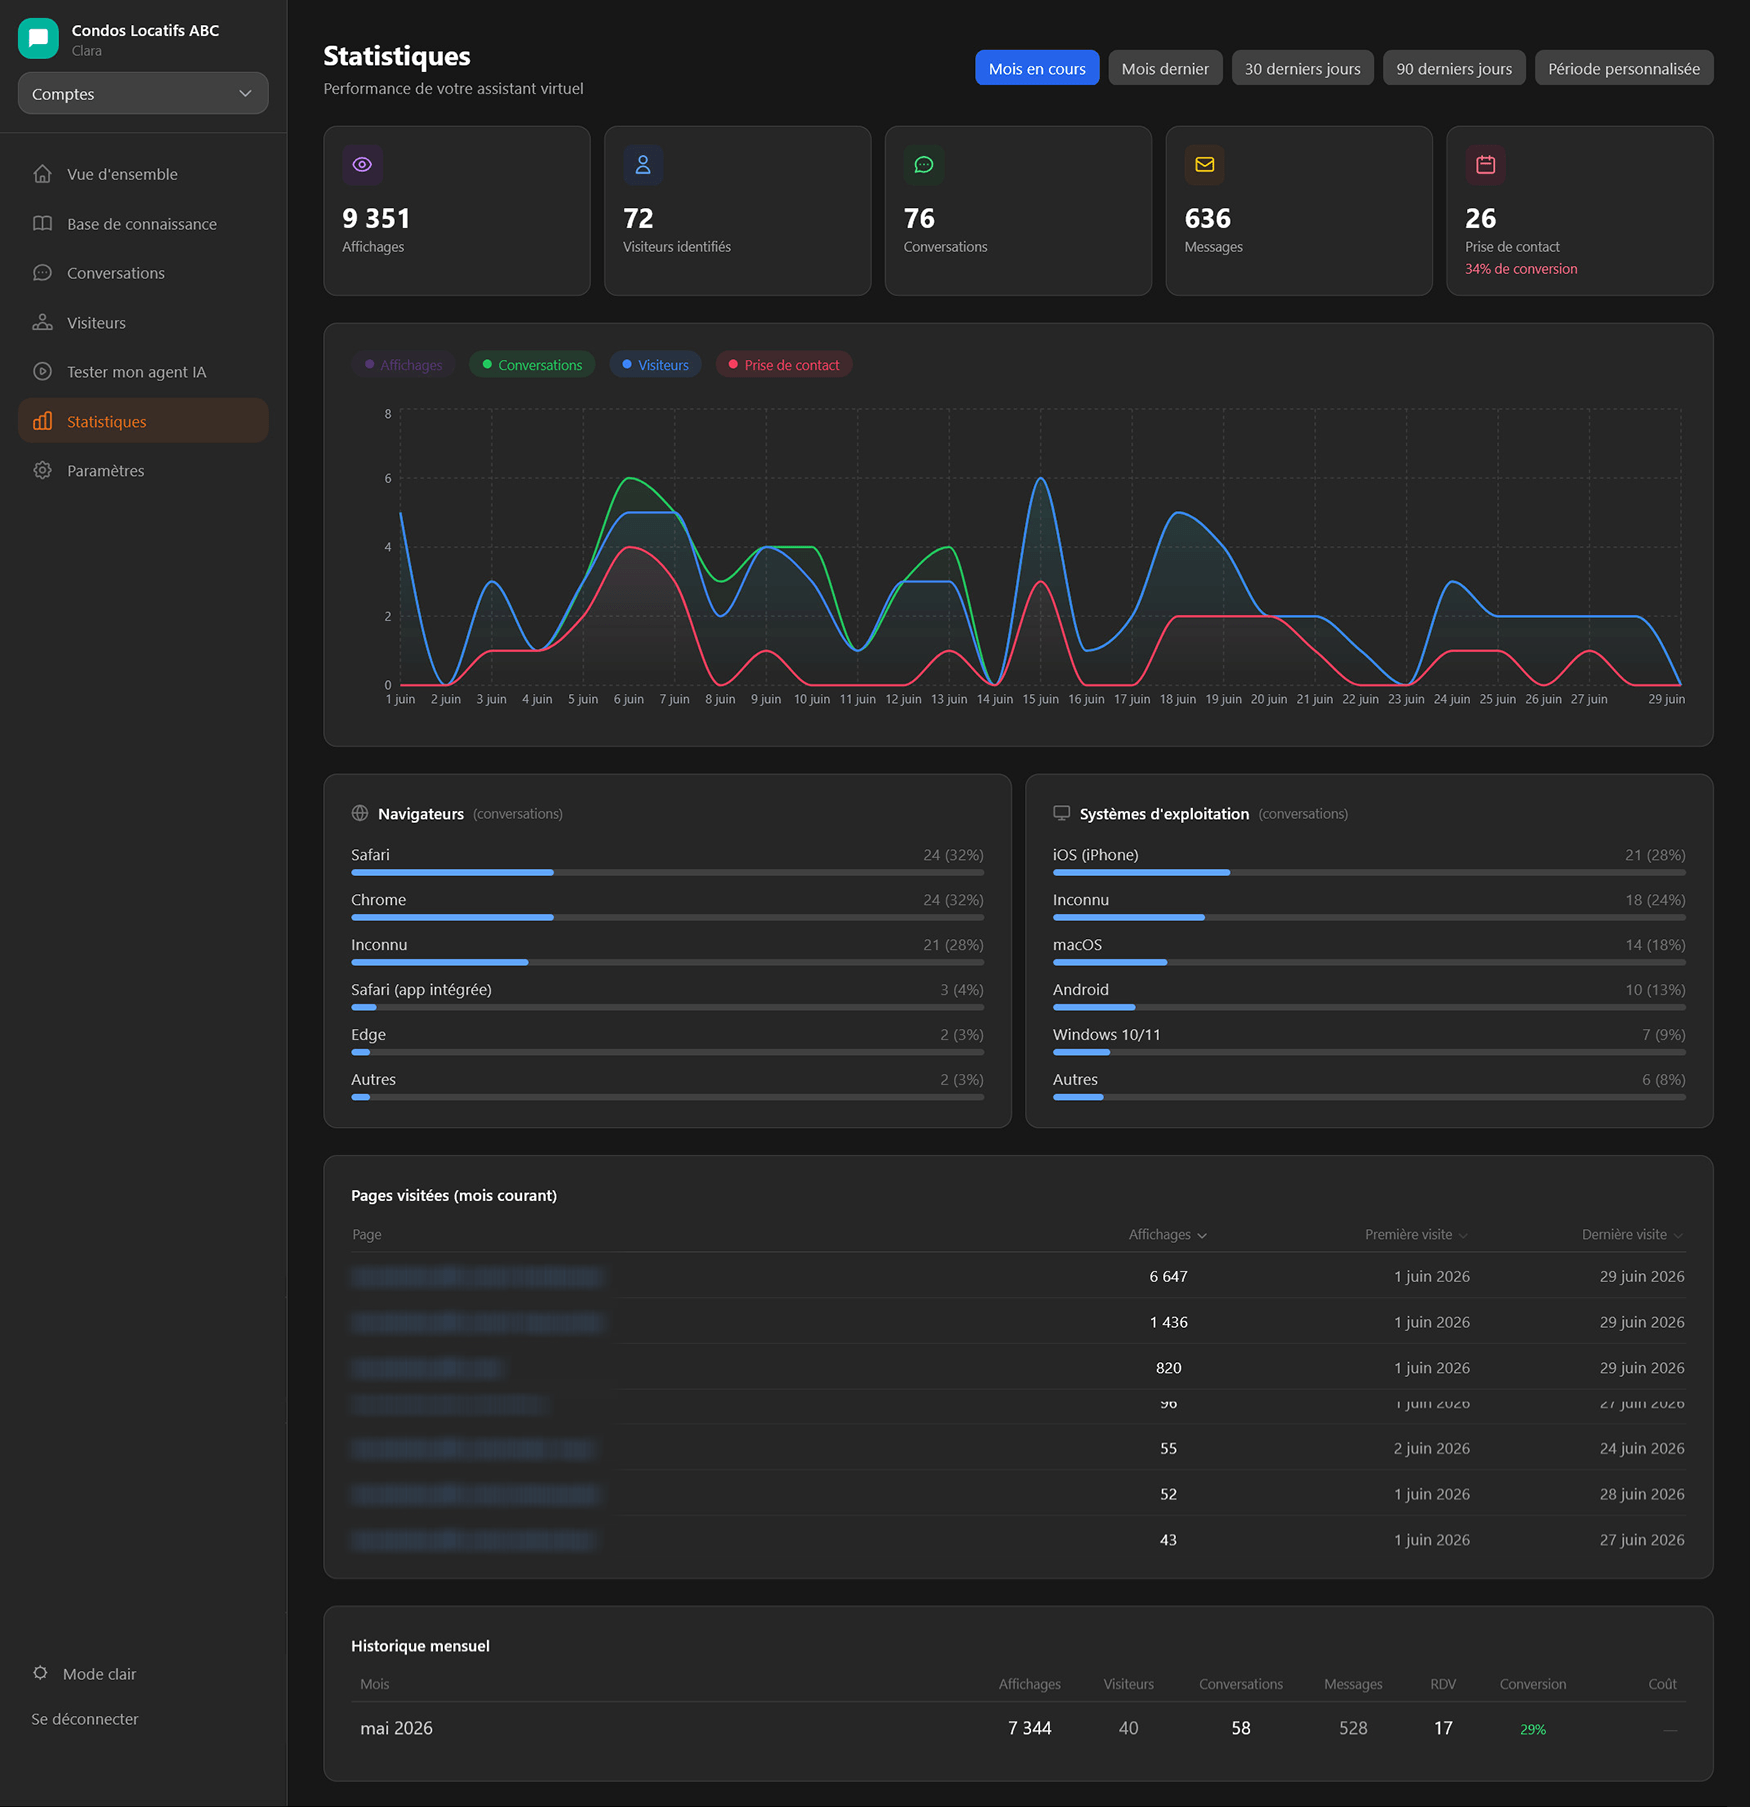
Task: Expand the Comptes dropdown
Action: tap(143, 93)
